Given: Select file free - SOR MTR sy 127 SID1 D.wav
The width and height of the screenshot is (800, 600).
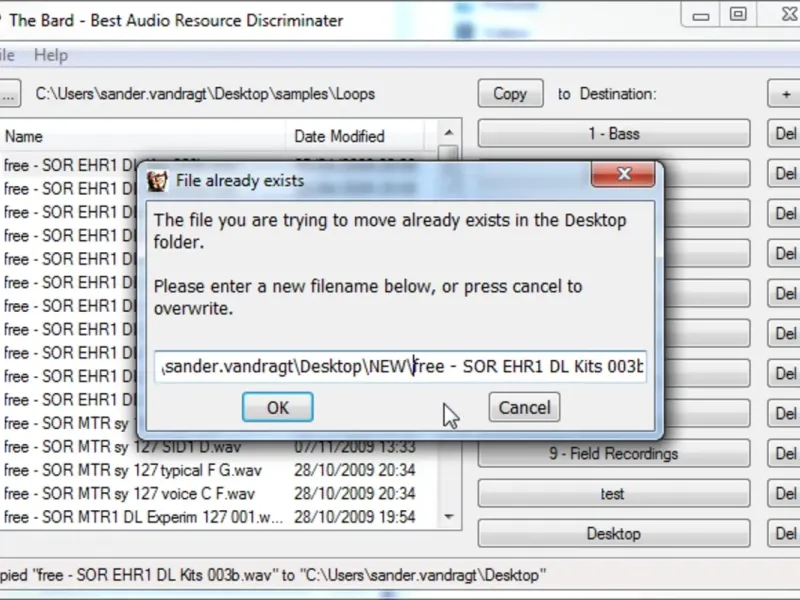Looking at the screenshot, I should 122,447.
